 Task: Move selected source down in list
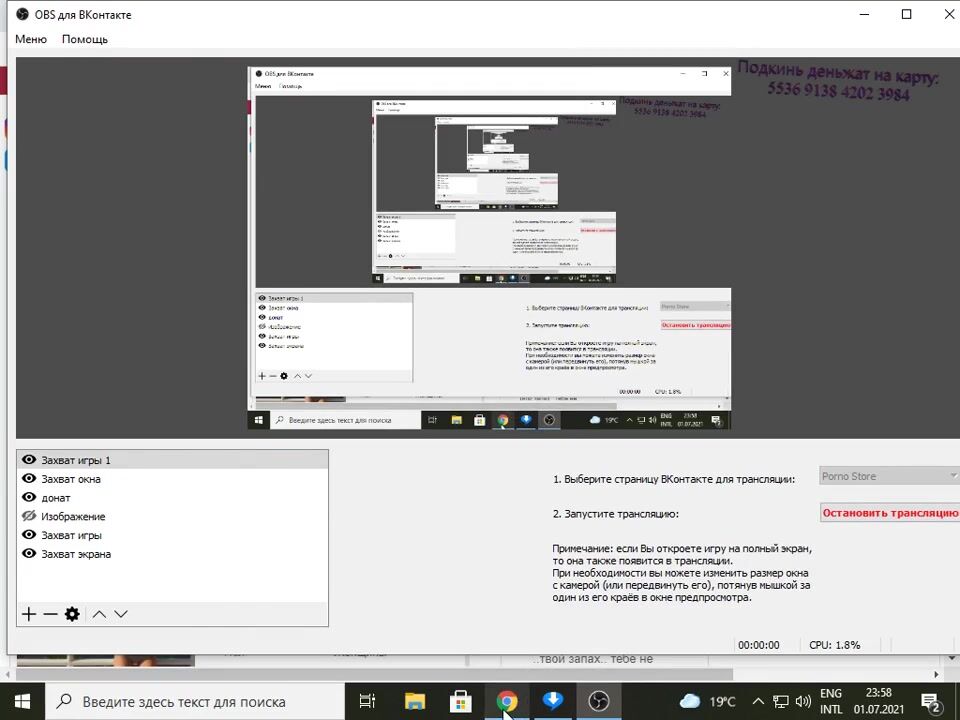[x=121, y=614]
